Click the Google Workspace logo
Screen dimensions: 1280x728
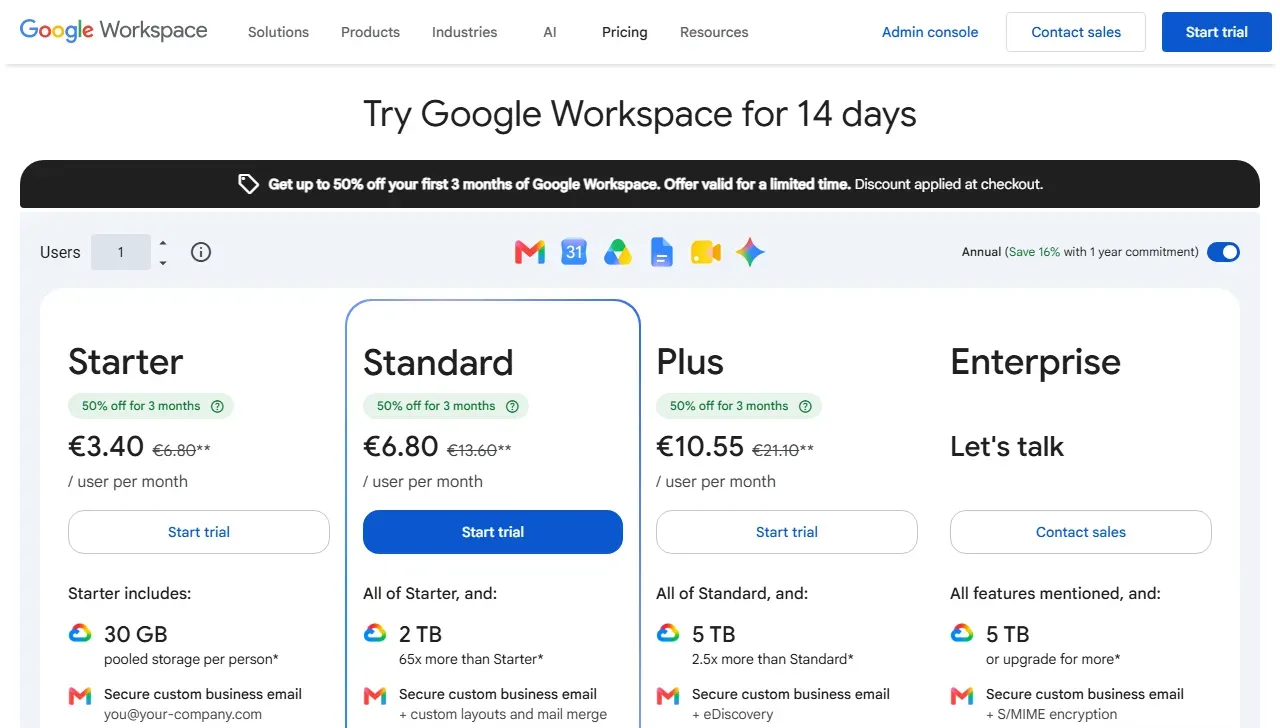pyautogui.click(x=114, y=31)
